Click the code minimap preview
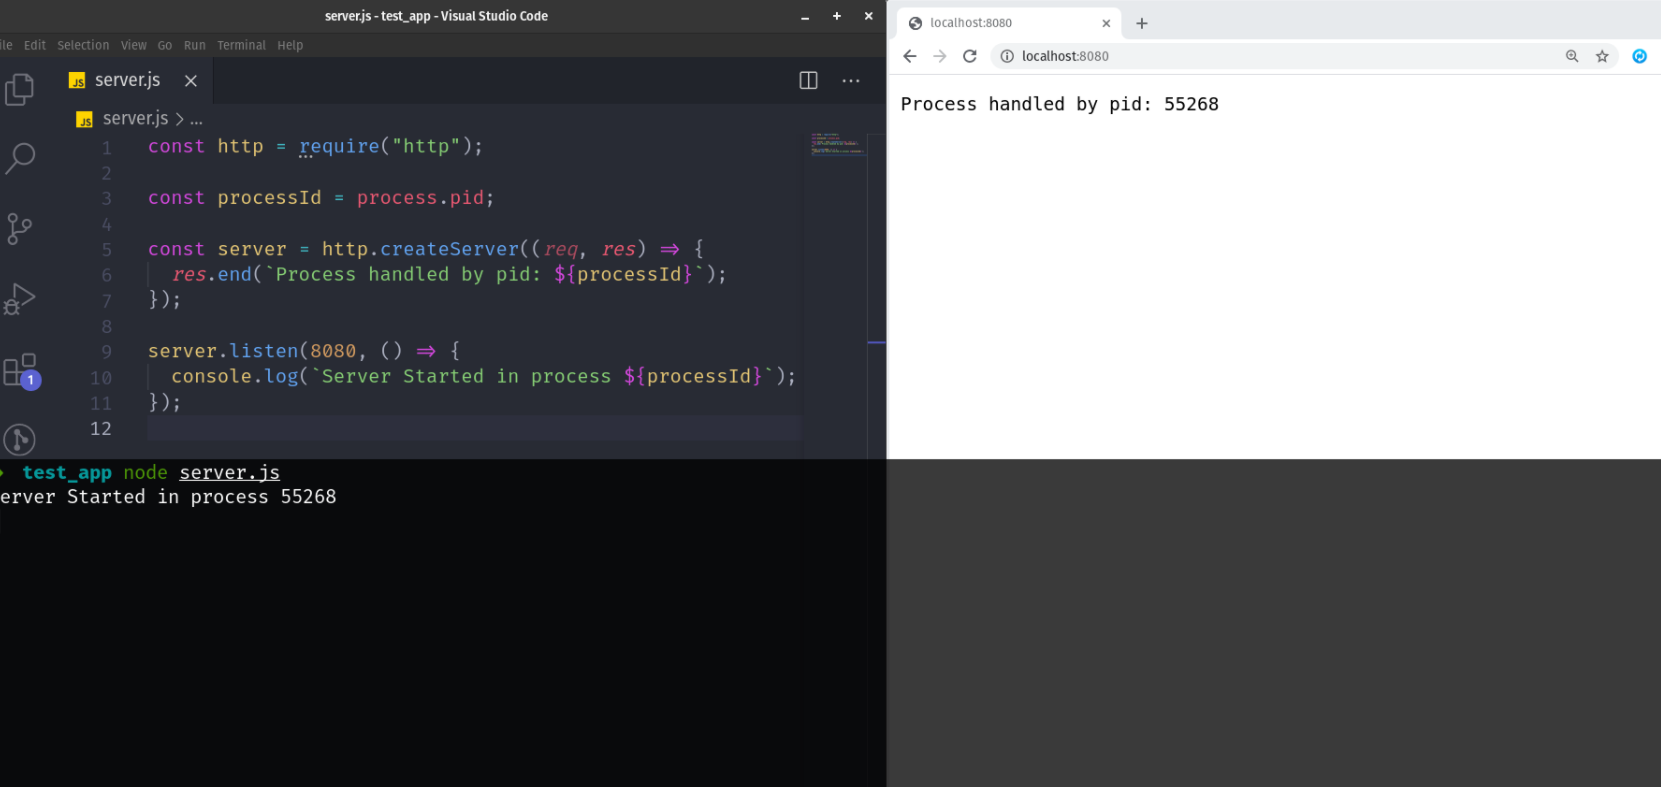1661x787 pixels. [838, 144]
